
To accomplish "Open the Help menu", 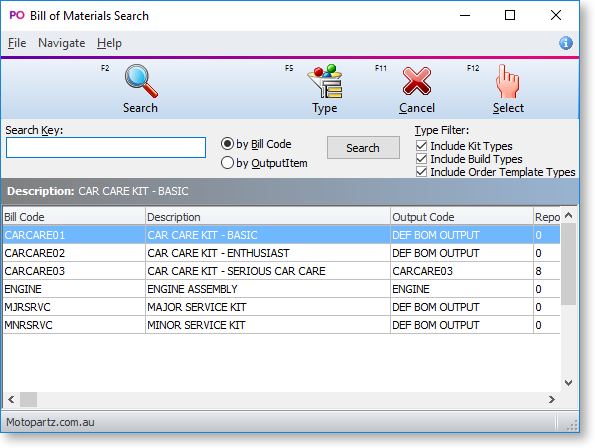I will (109, 43).
